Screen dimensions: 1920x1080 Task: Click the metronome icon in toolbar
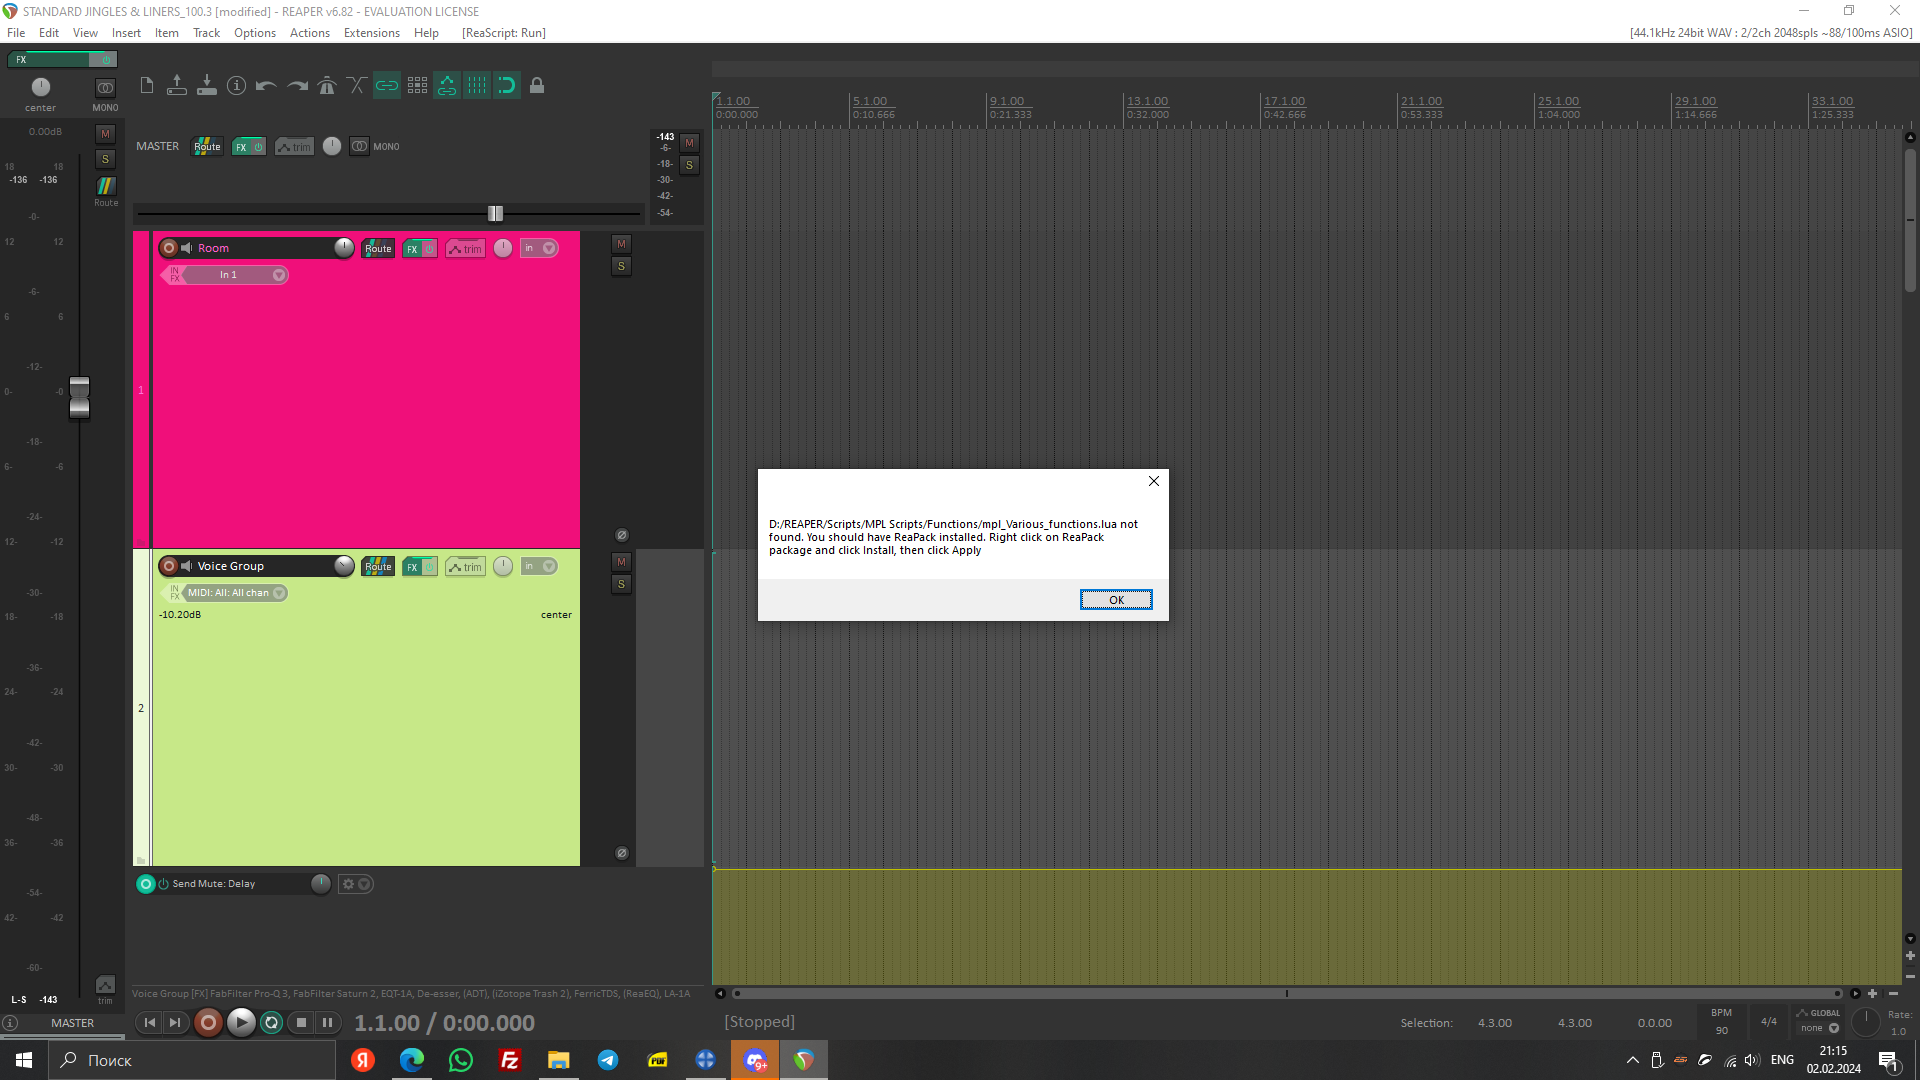327,86
